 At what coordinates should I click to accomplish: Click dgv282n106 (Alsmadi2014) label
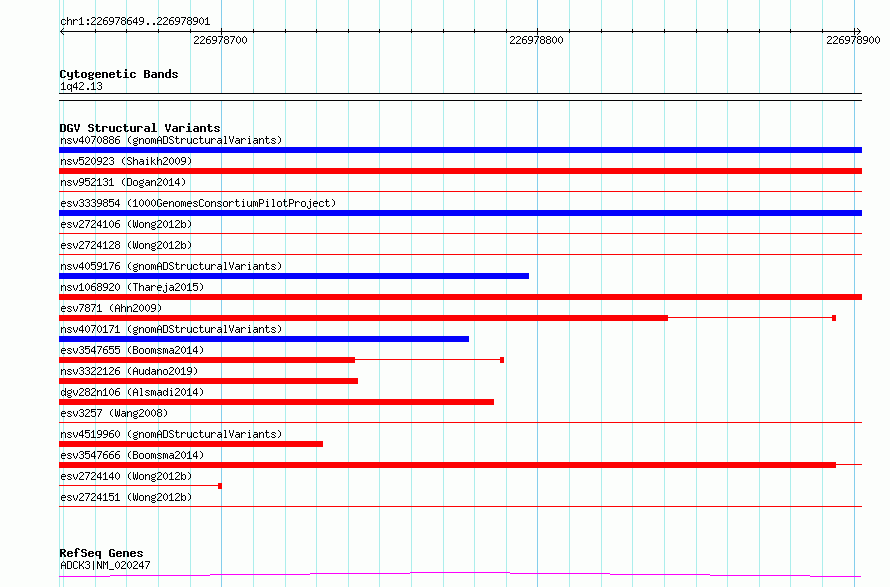click(x=132, y=392)
